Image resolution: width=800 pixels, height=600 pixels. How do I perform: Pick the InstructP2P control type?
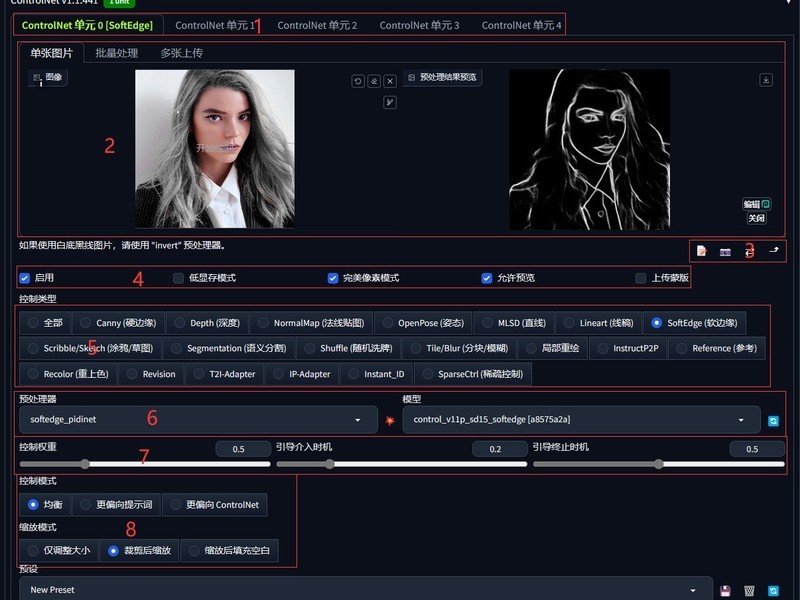click(x=628, y=348)
